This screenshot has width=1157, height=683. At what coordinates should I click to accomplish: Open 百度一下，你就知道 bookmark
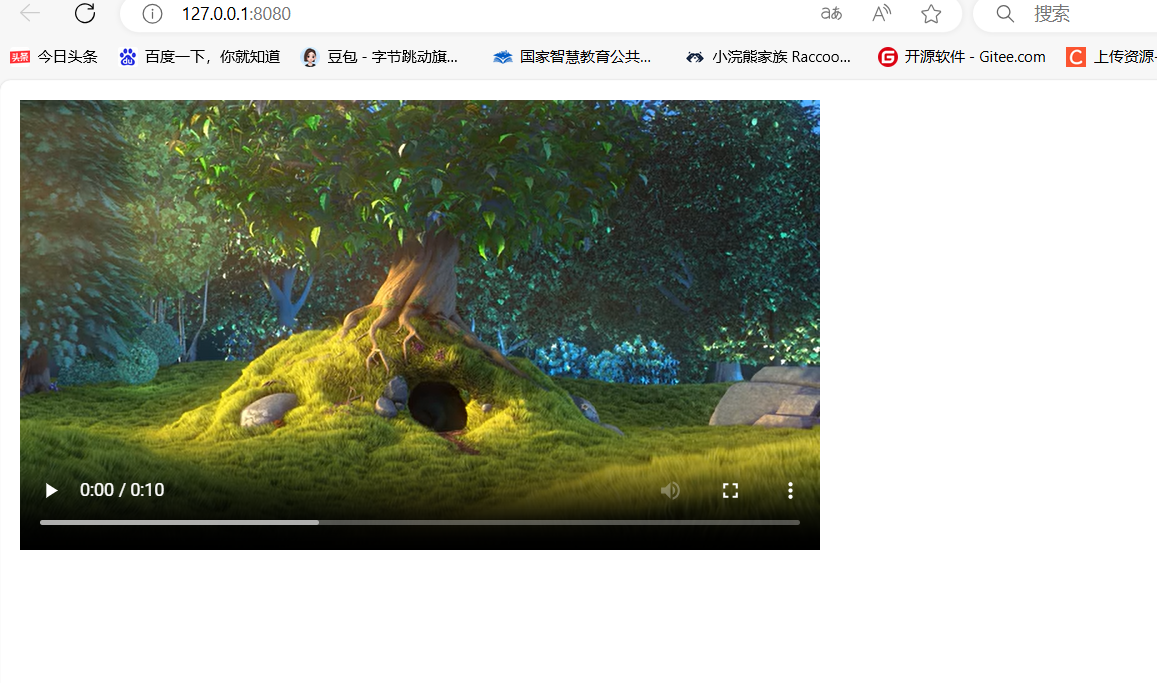199,57
